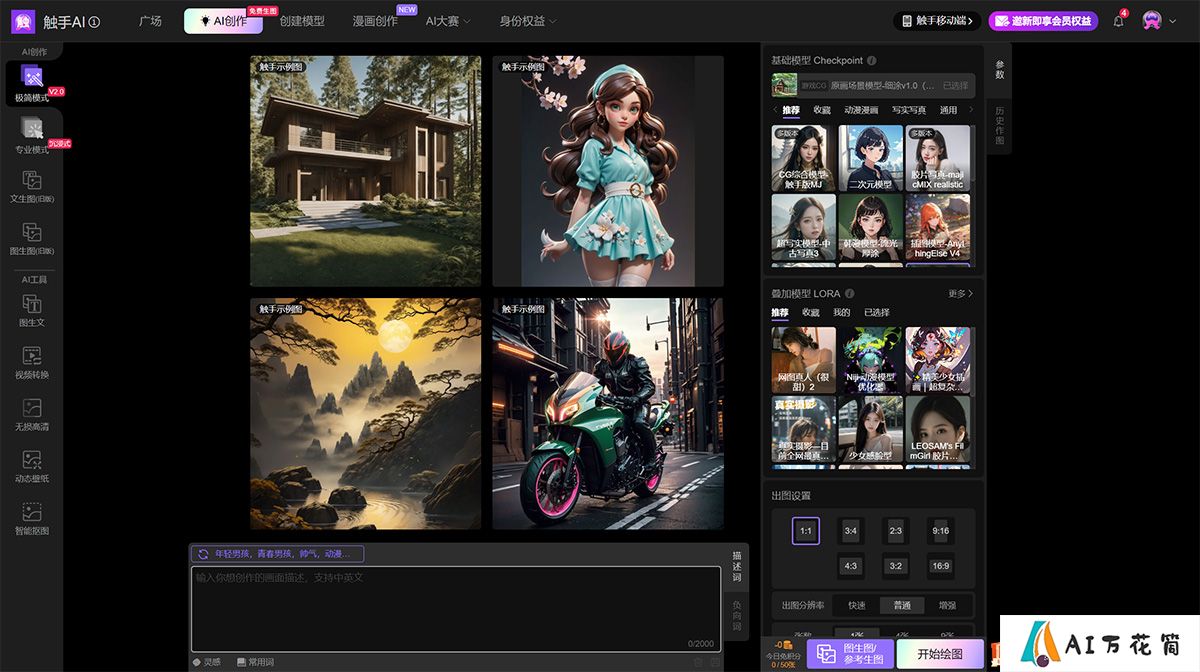Open the notification bell
The height and width of the screenshot is (672, 1200).
pos(1119,21)
